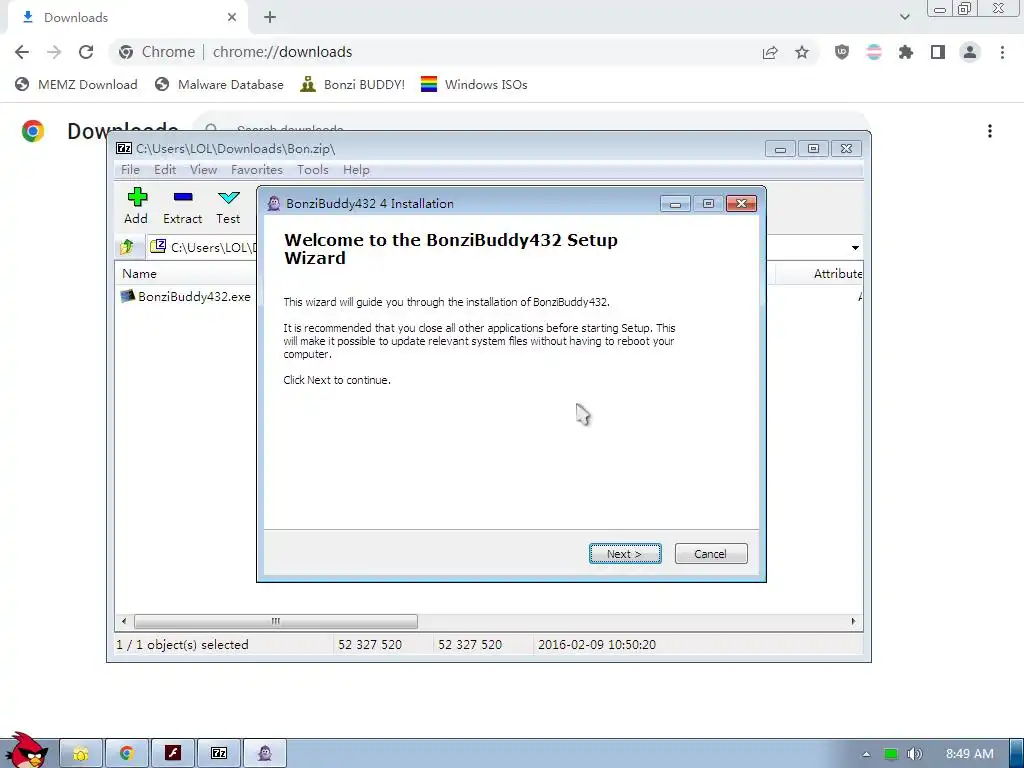Open the Help menu in 7-Zip
This screenshot has height=768, width=1024.
coord(356,170)
